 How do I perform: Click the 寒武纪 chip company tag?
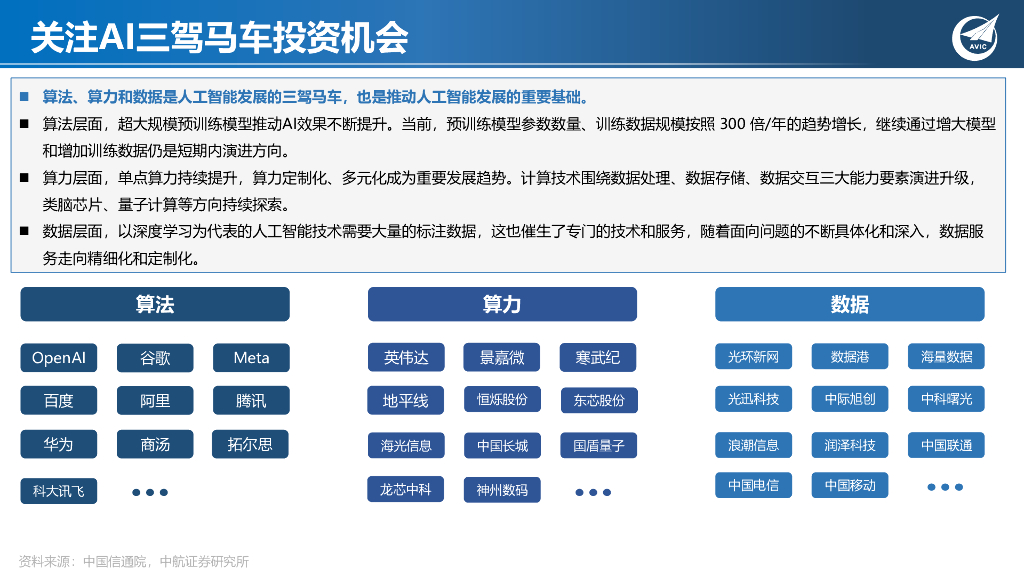(598, 356)
